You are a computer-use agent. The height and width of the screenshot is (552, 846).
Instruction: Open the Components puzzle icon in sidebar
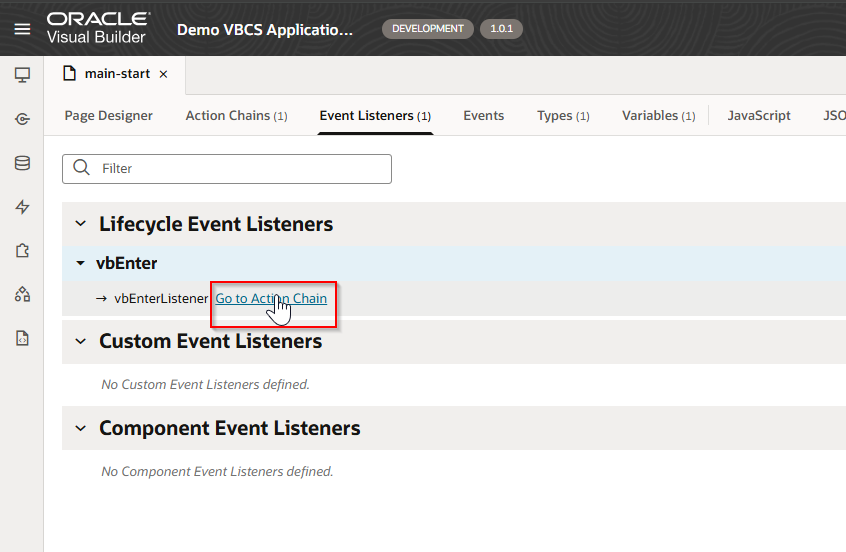[x=22, y=251]
